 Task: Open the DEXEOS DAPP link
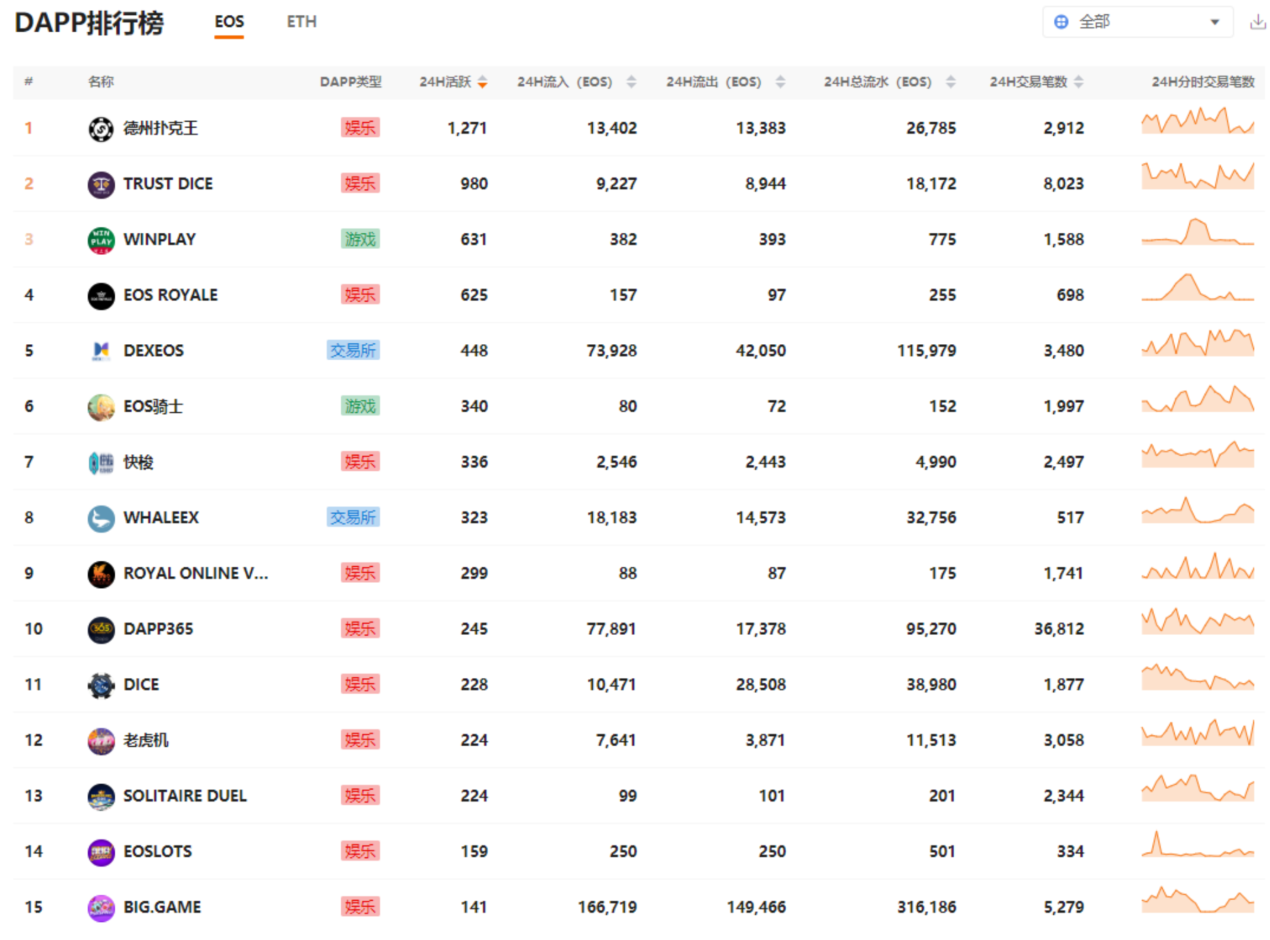coord(154,351)
